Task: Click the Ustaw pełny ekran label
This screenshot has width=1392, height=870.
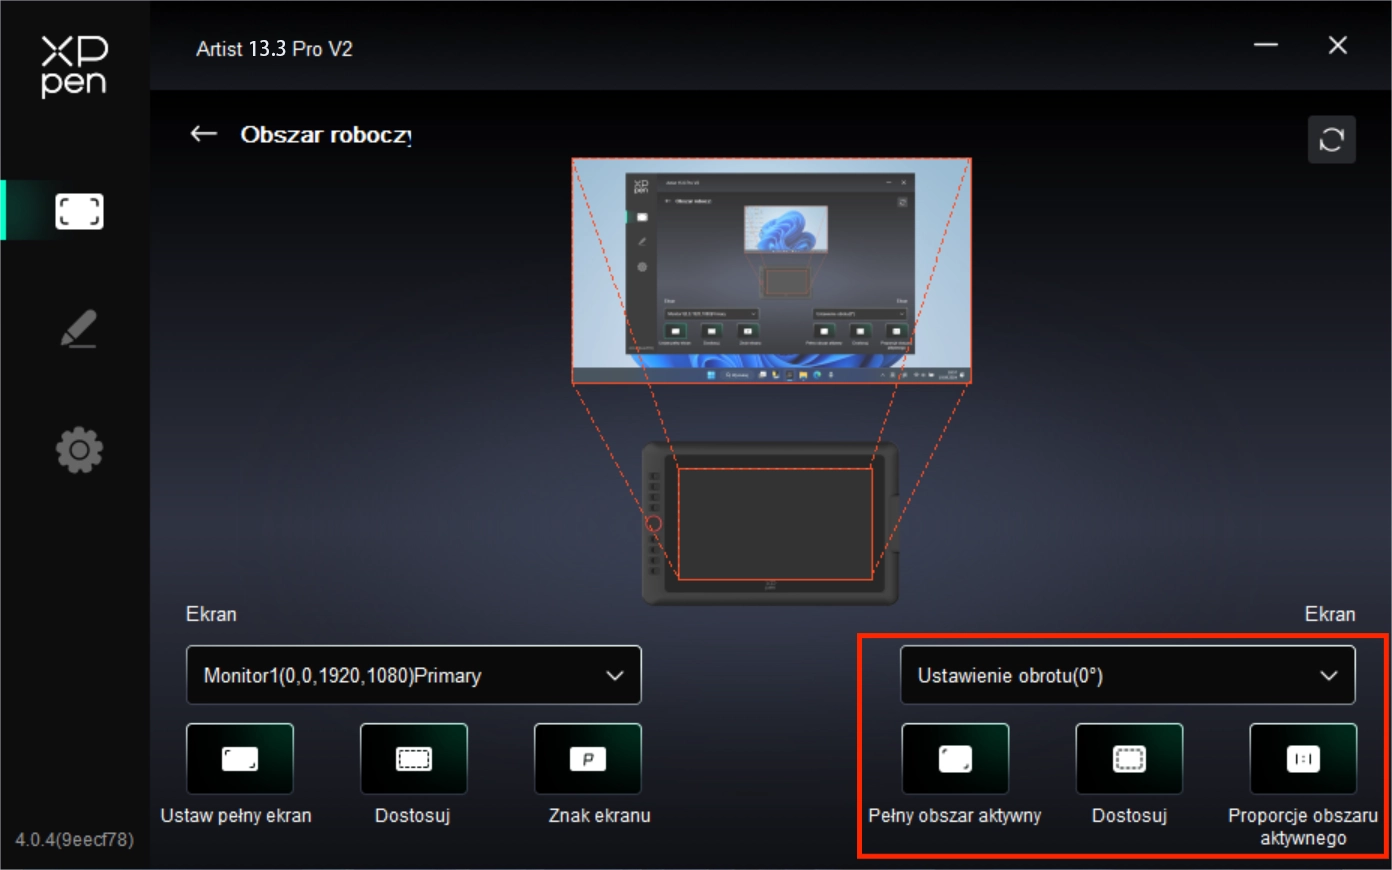Action: tap(236, 816)
